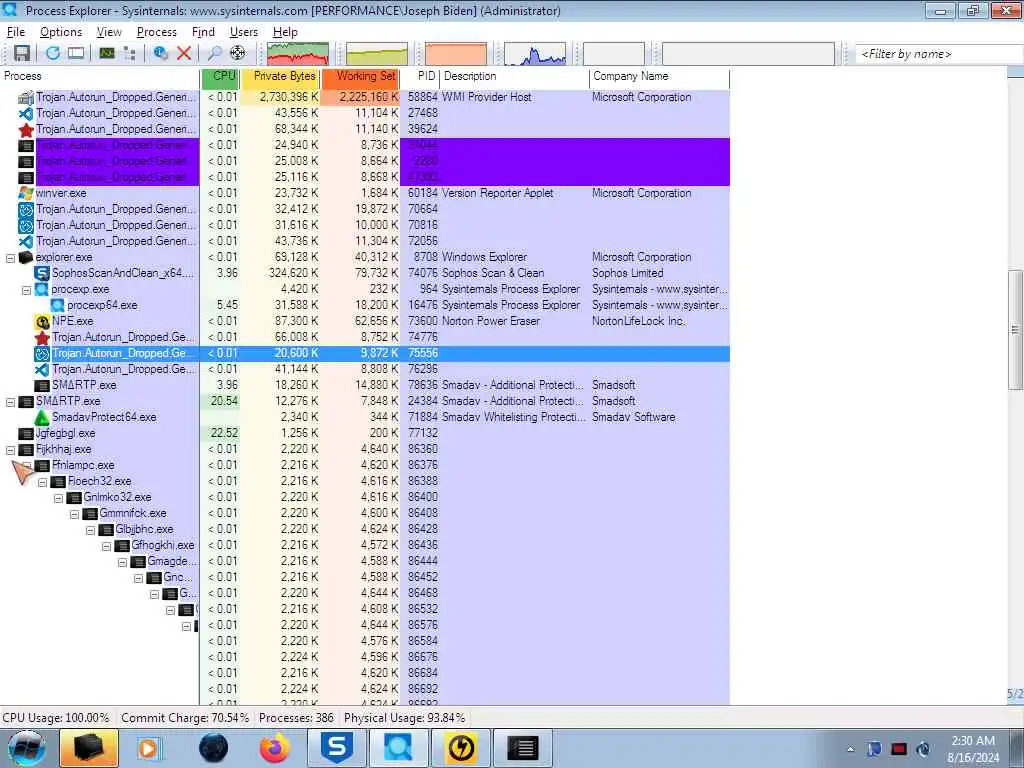Open Firefox from the taskbar
This screenshot has width=1024, height=768.
(274, 748)
